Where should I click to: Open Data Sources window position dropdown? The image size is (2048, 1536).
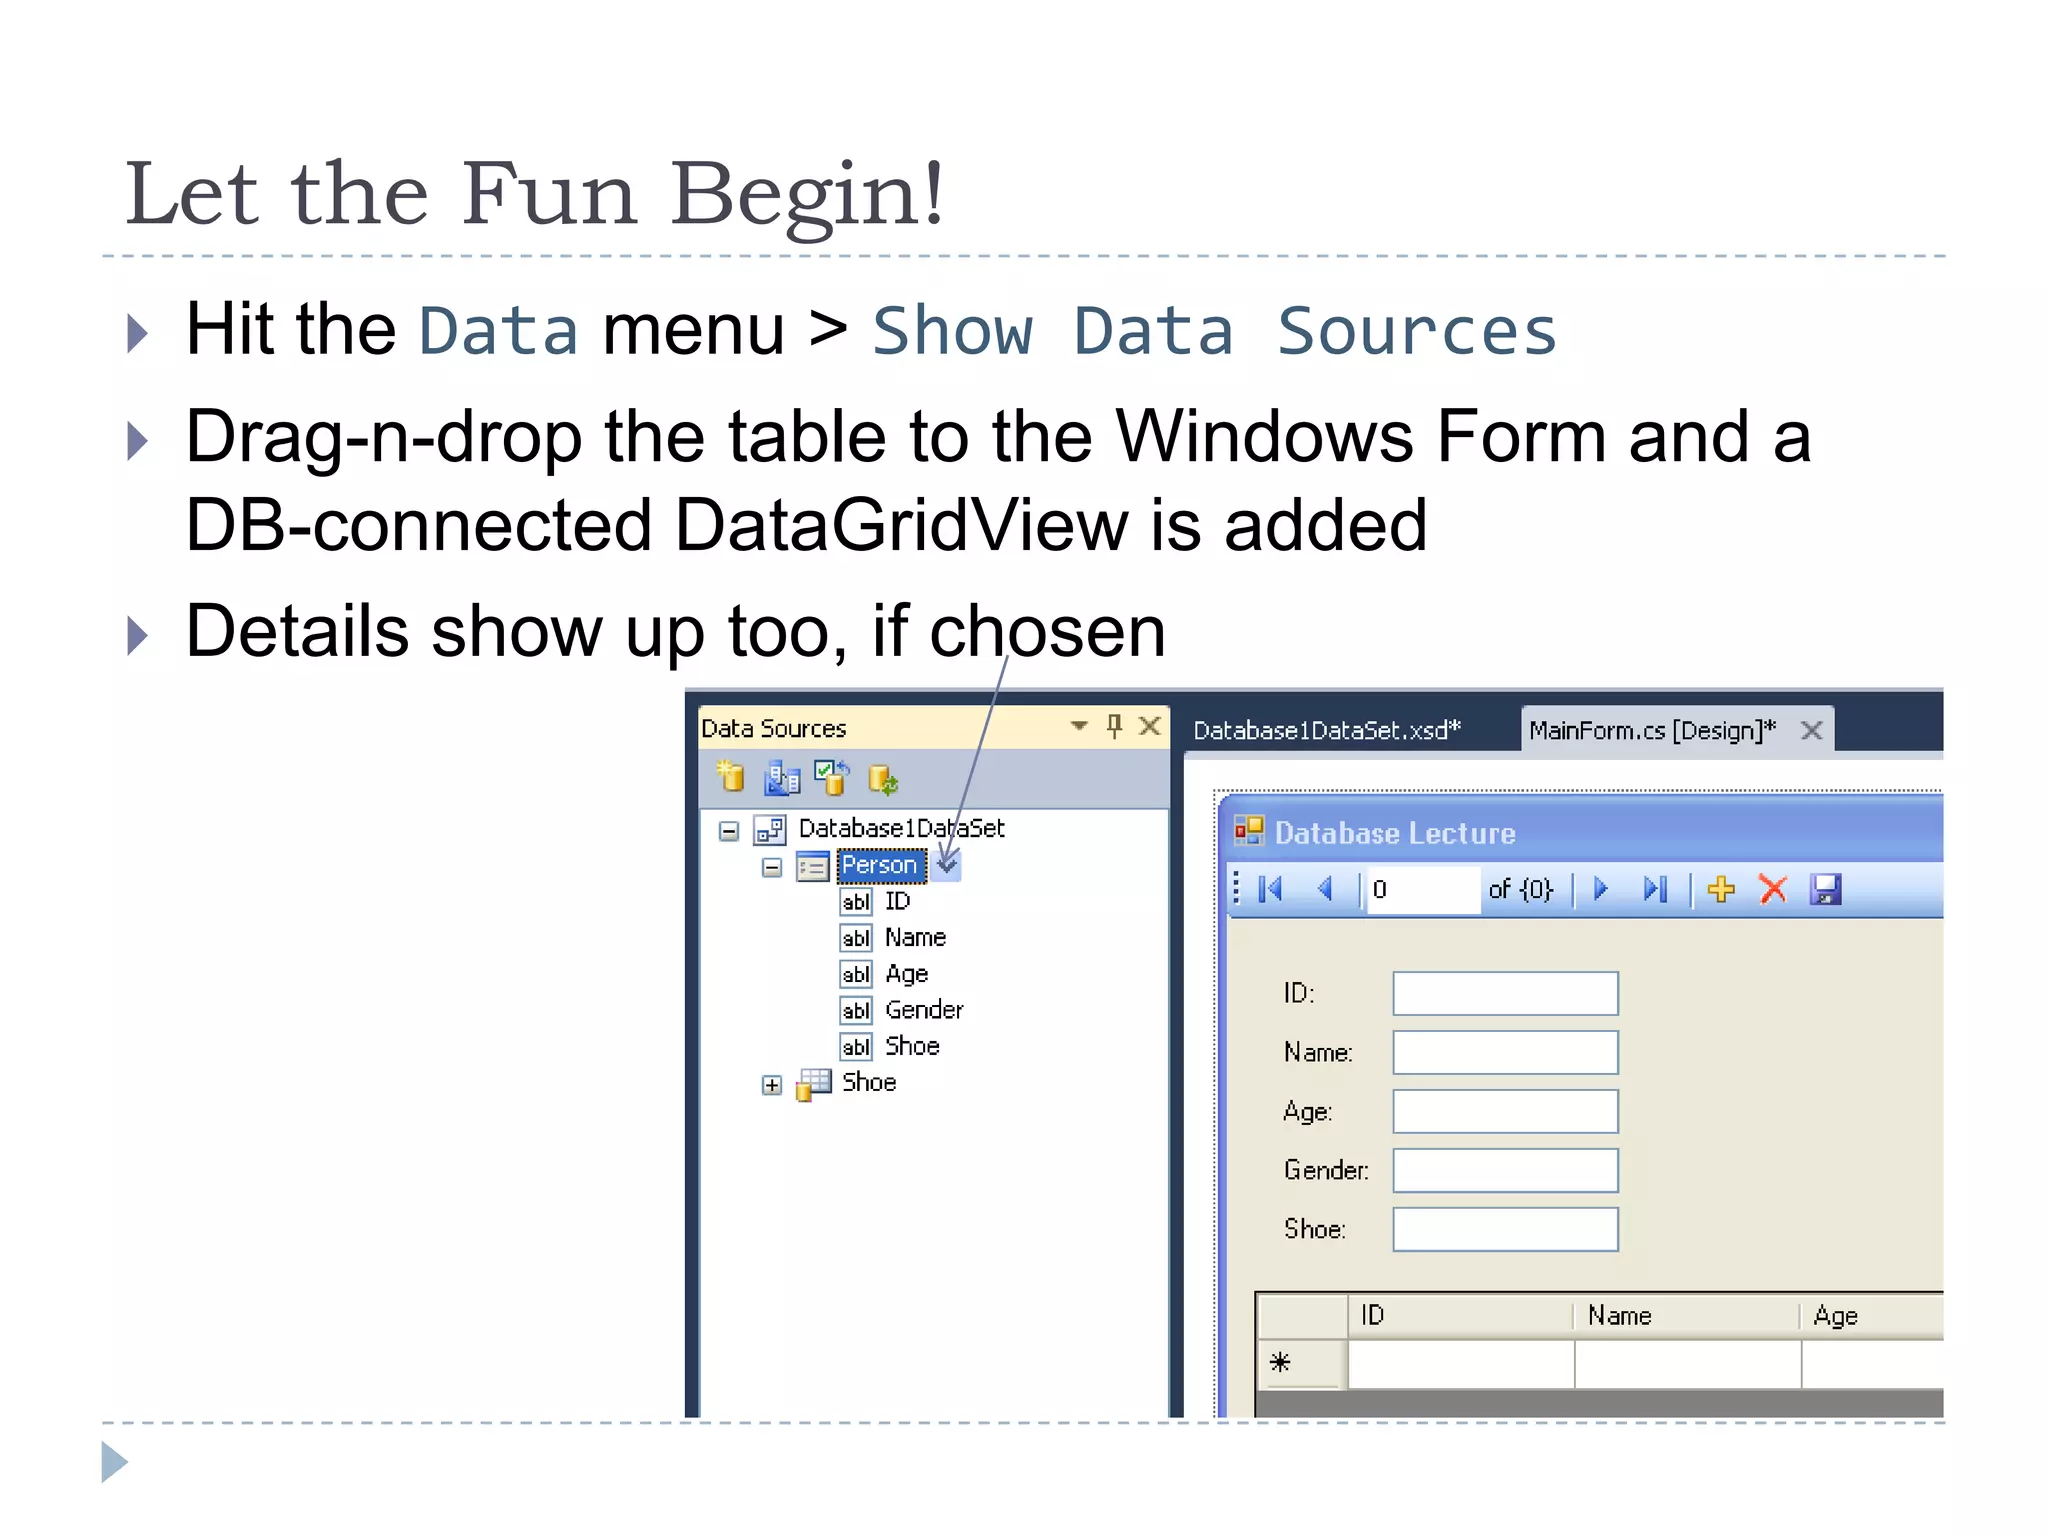(1079, 725)
